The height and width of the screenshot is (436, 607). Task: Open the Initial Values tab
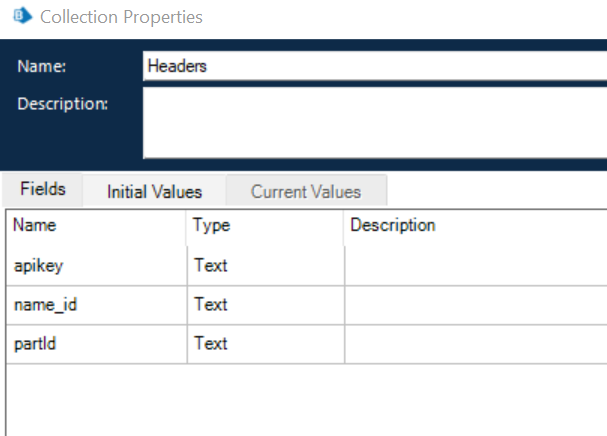[x=154, y=191]
